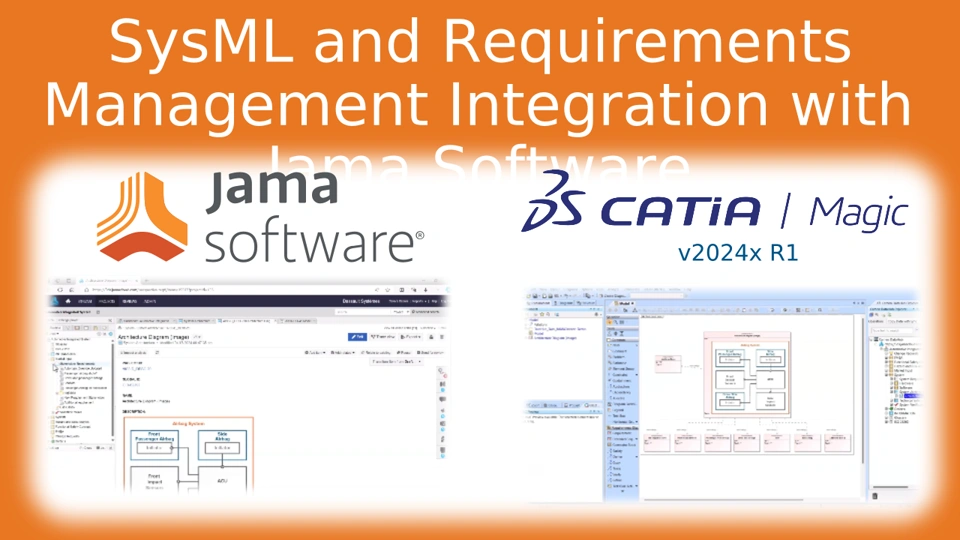Switch to the Model diagram tab in CATIA Magic

tap(623, 303)
